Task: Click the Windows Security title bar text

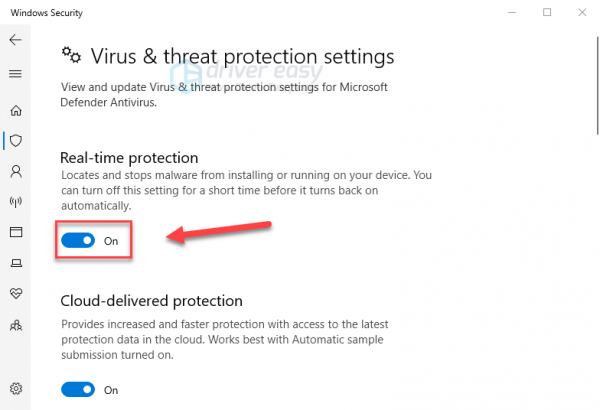Action: [x=48, y=13]
